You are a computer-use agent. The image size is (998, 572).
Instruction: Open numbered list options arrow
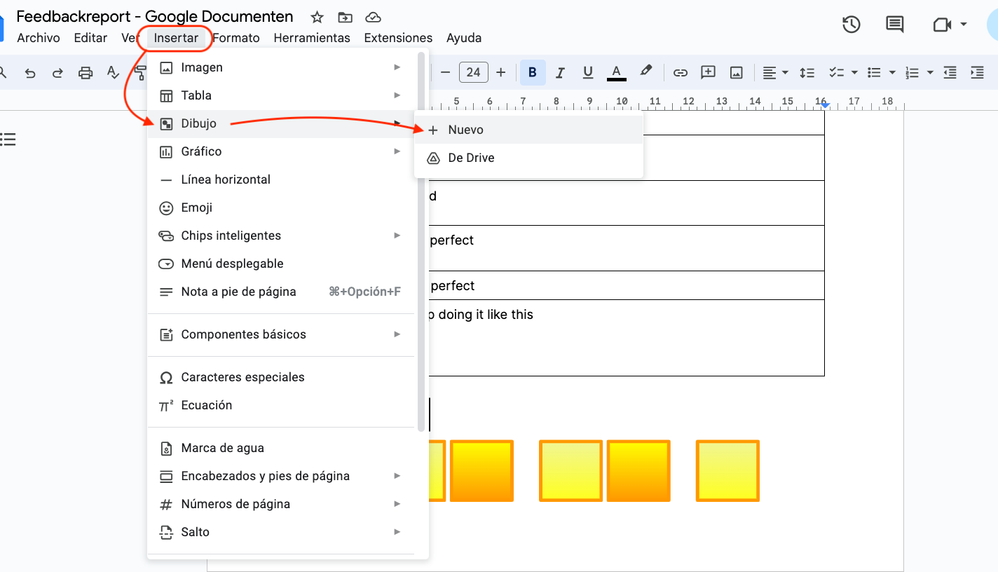tap(930, 73)
